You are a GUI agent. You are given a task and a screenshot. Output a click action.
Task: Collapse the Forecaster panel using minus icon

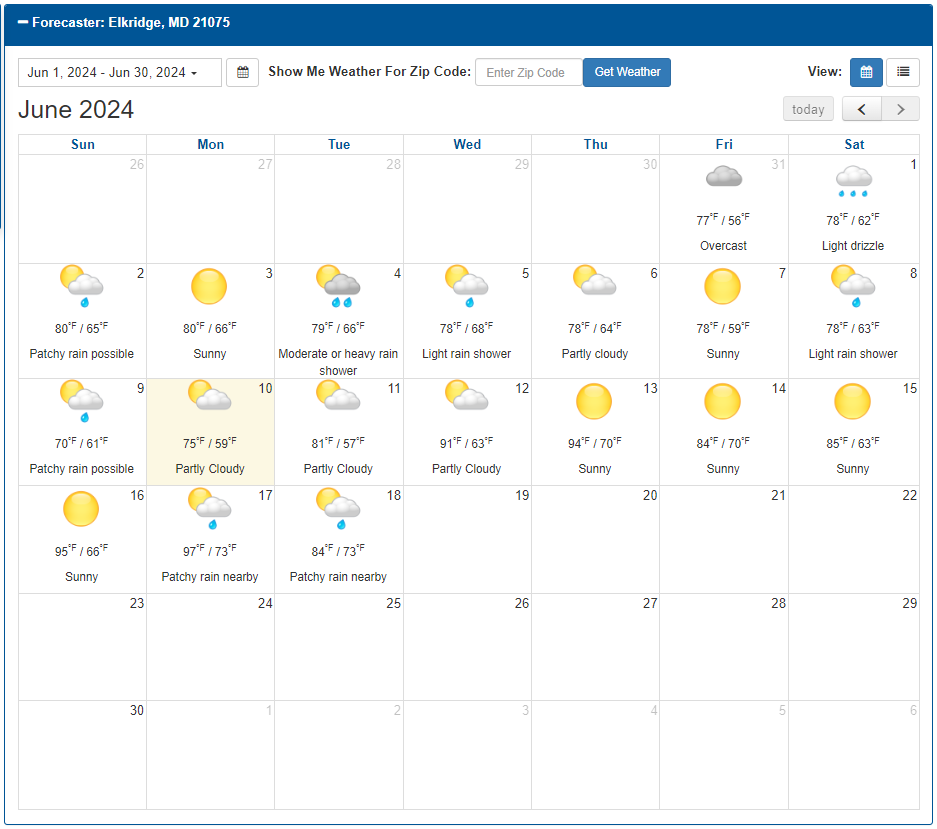pos(23,22)
